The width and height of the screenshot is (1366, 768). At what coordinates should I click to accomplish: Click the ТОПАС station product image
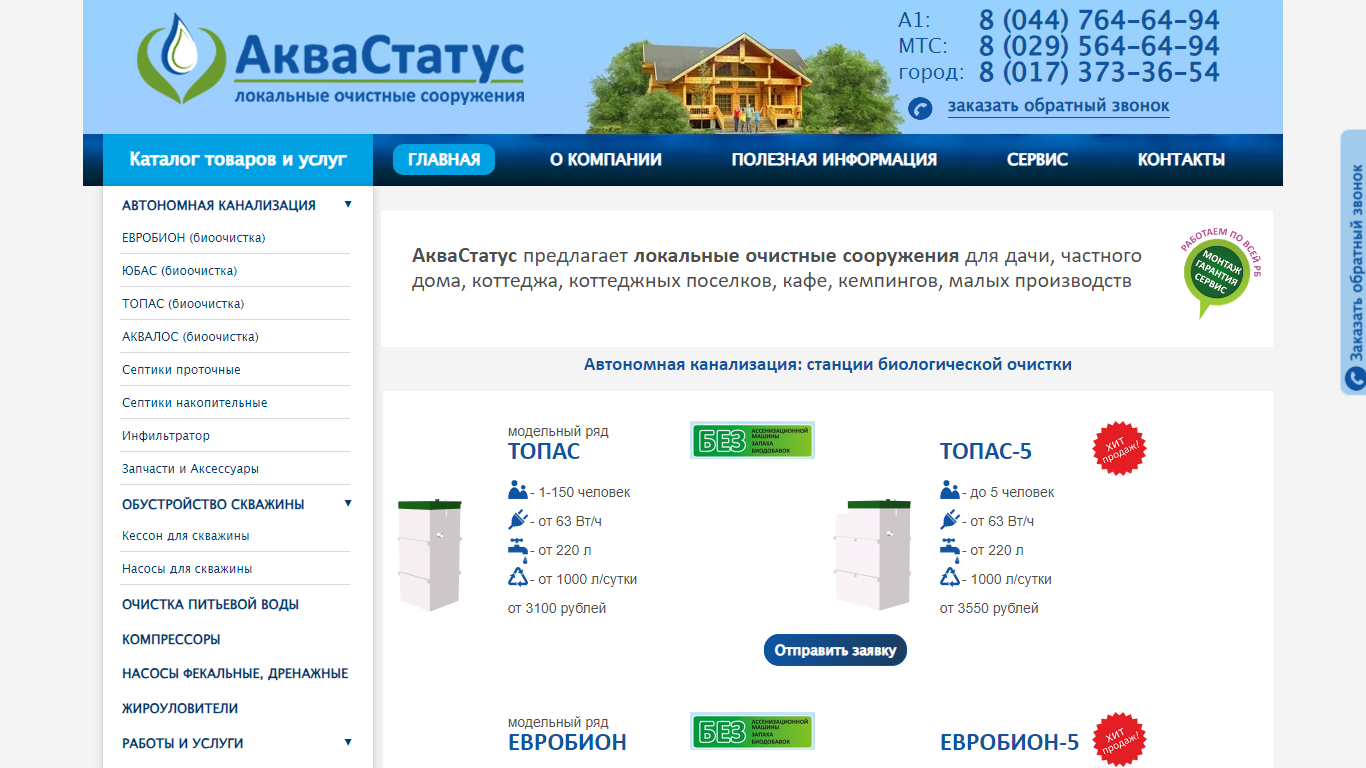coord(430,554)
